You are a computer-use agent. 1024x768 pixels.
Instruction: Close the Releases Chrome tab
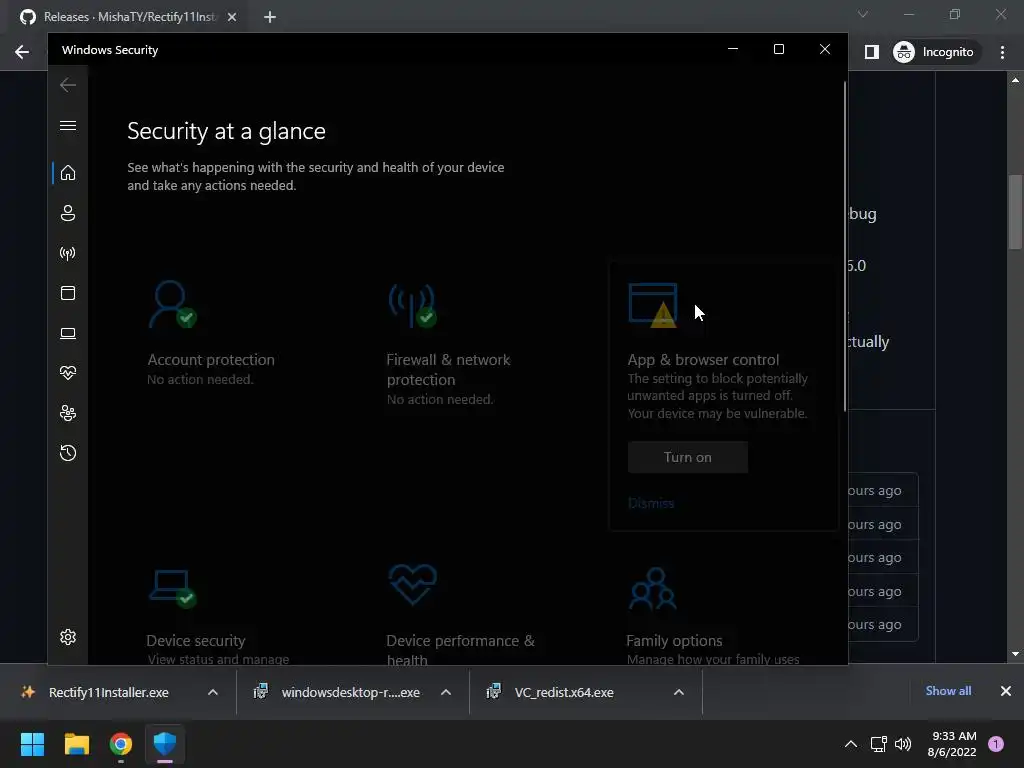tap(232, 17)
